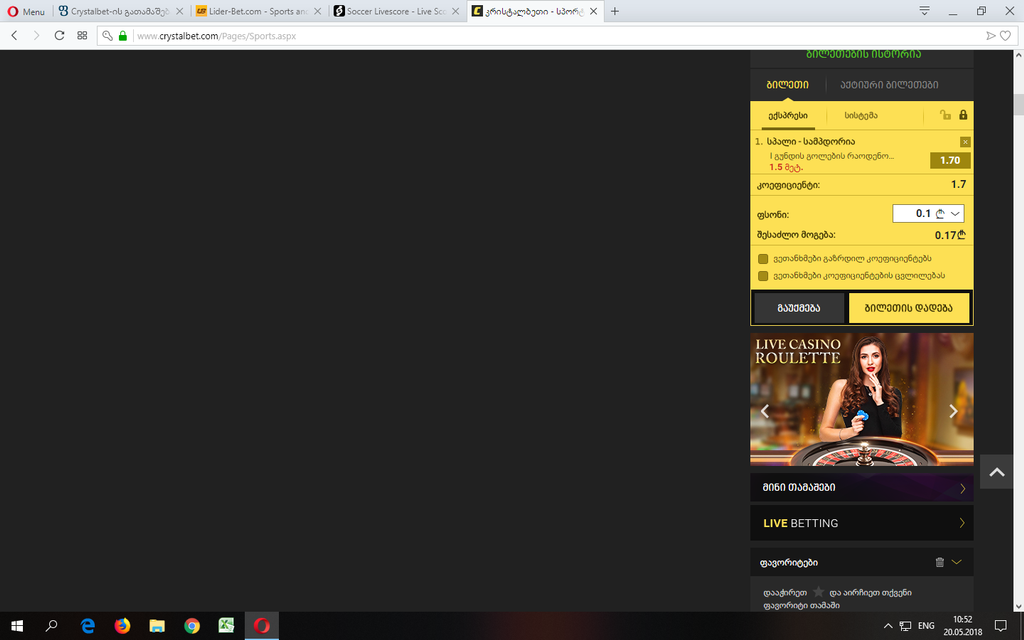Click the star icon in favorites hint

[818, 592]
